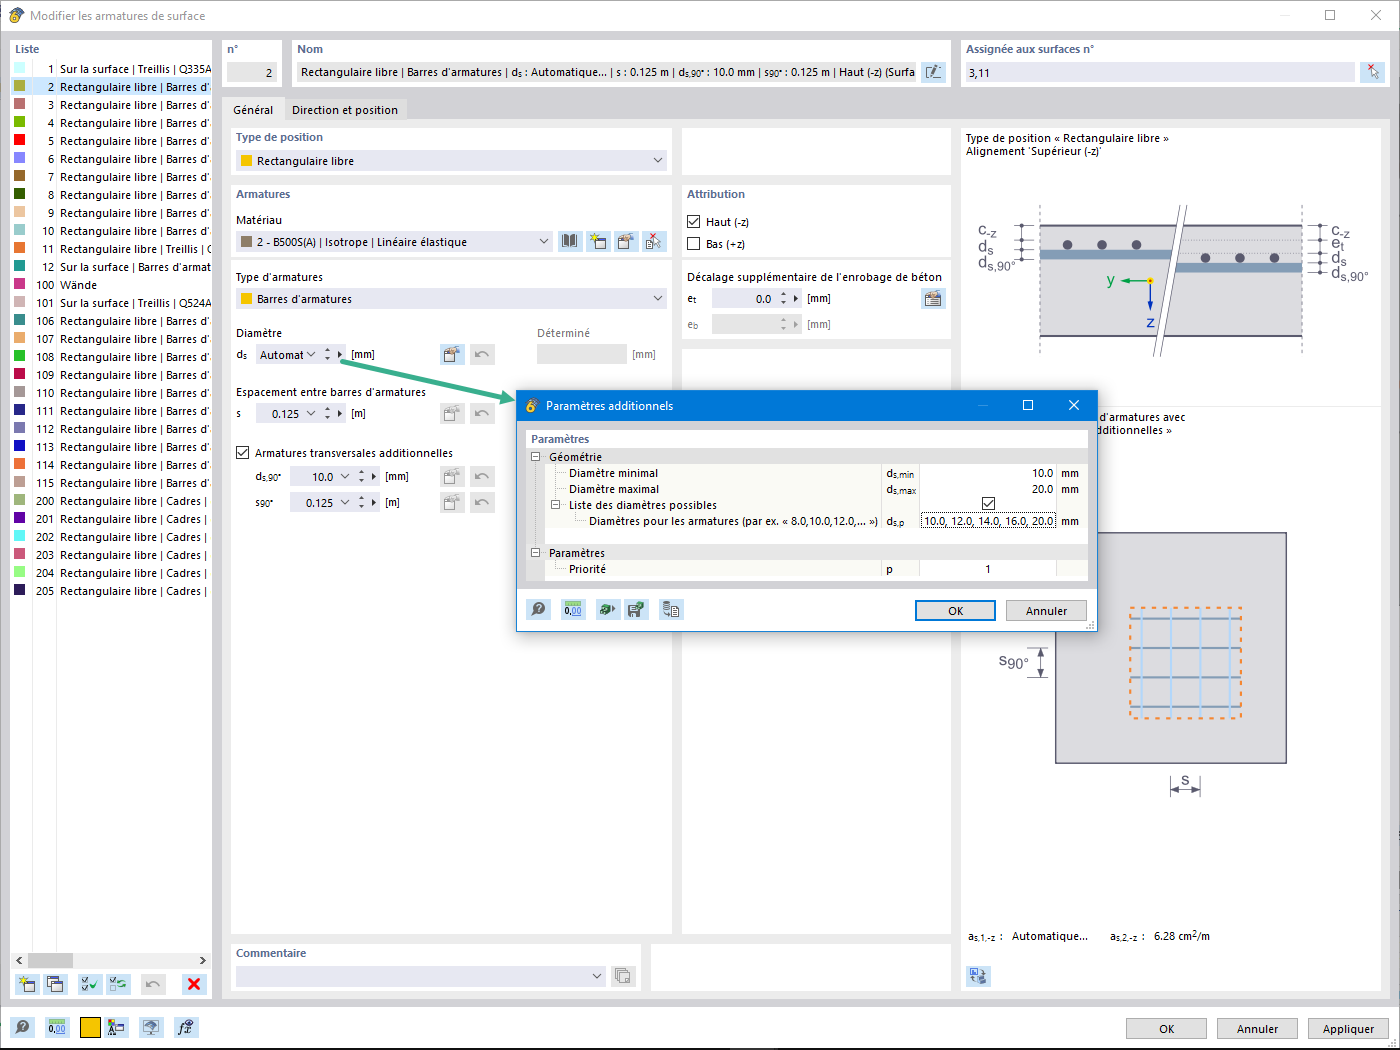Viewport: 1400px width, 1050px height.
Task: Click the fx formula icon in footer
Action: (186, 1027)
